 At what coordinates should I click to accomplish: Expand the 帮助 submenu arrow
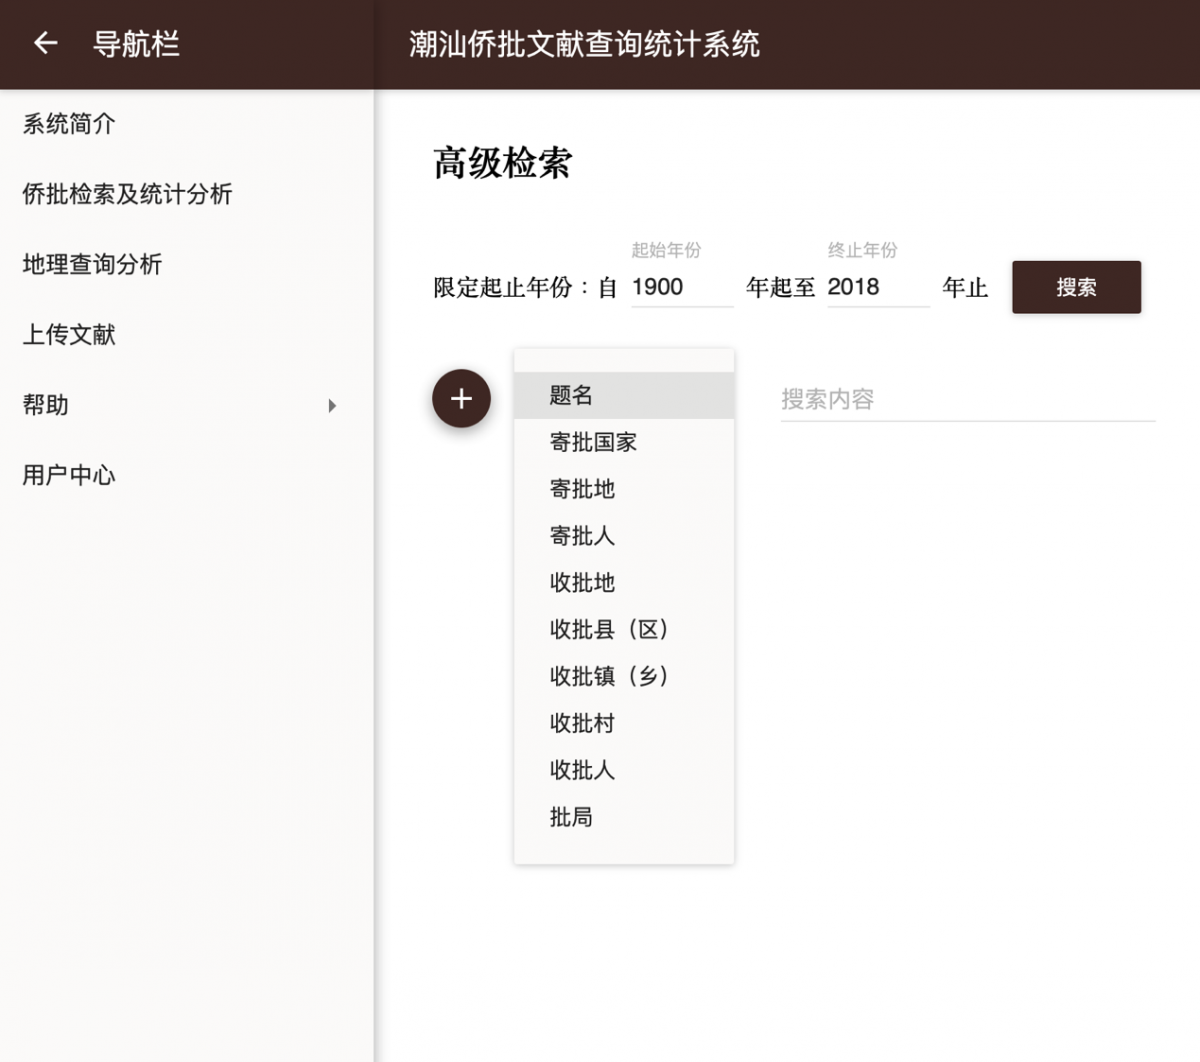pyautogui.click(x=332, y=405)
